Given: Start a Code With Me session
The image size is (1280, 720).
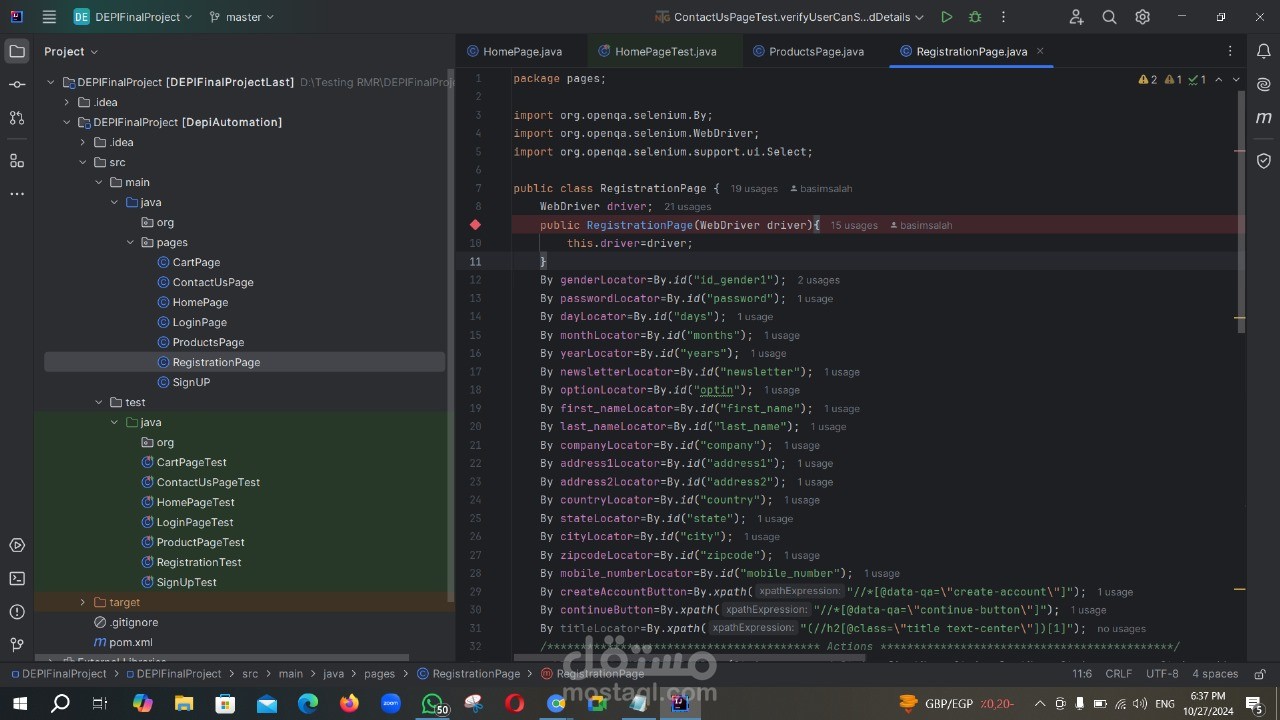Looking at the screenshot, I should [x=1075, y=17].
